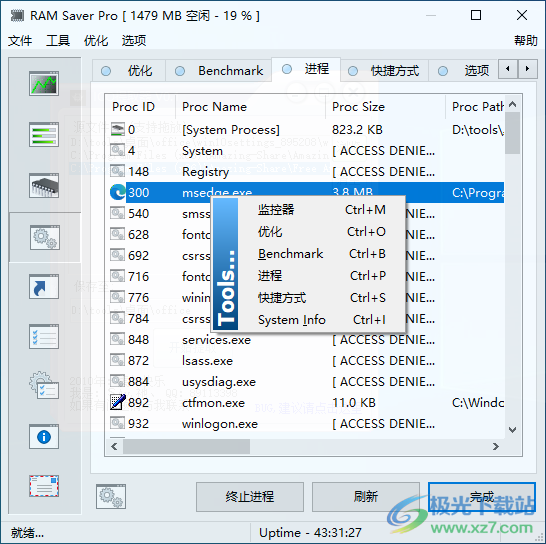Select the gears processes sidebar icon
The width and height of the screenshot is (546, 544).
tap(45, 238)
